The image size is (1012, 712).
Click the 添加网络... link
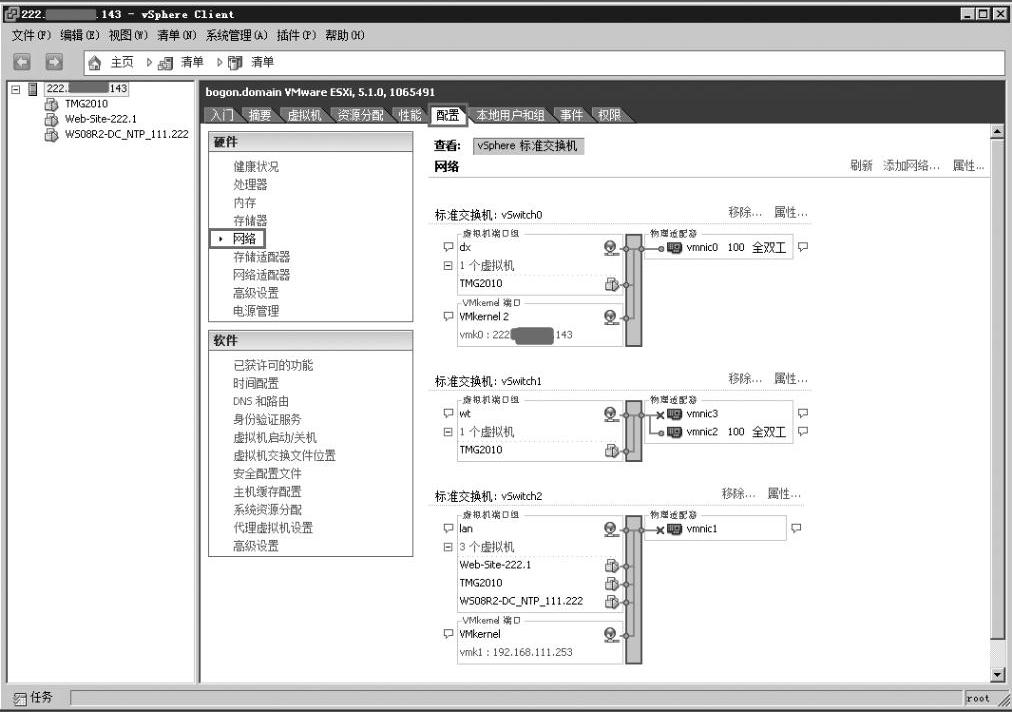coord(911,166)
